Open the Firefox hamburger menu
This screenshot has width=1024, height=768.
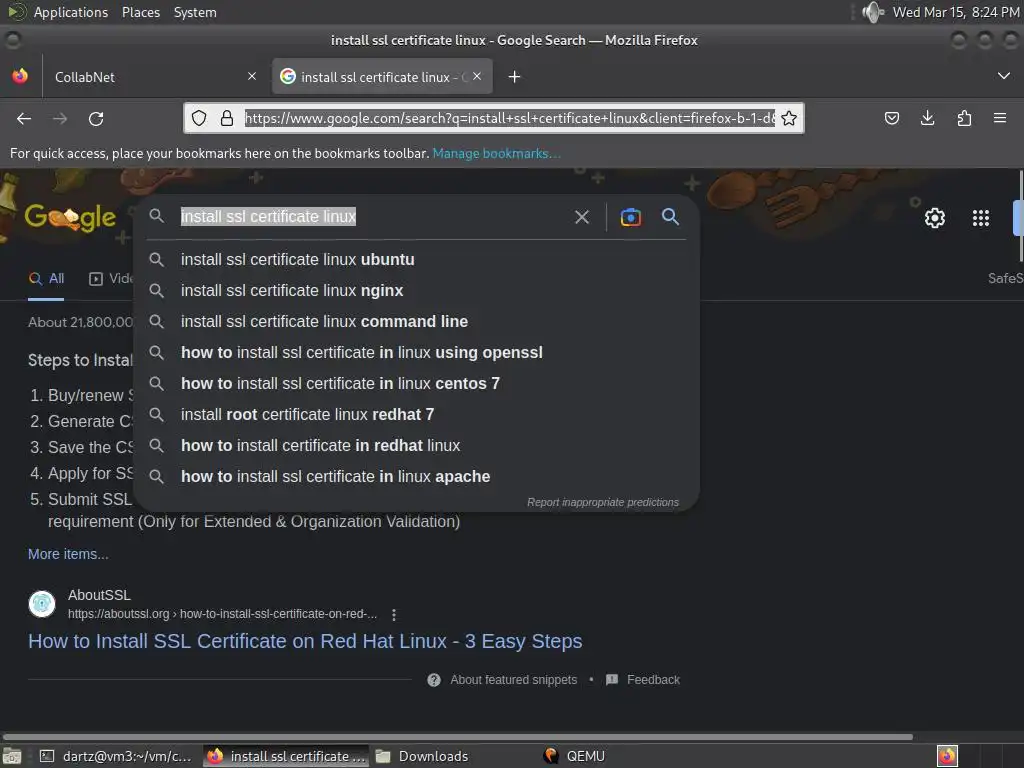(x=1000, y=118)
